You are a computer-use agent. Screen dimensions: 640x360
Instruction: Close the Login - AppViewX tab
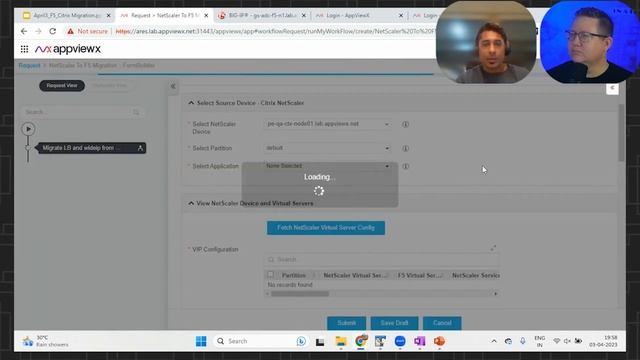401,16
